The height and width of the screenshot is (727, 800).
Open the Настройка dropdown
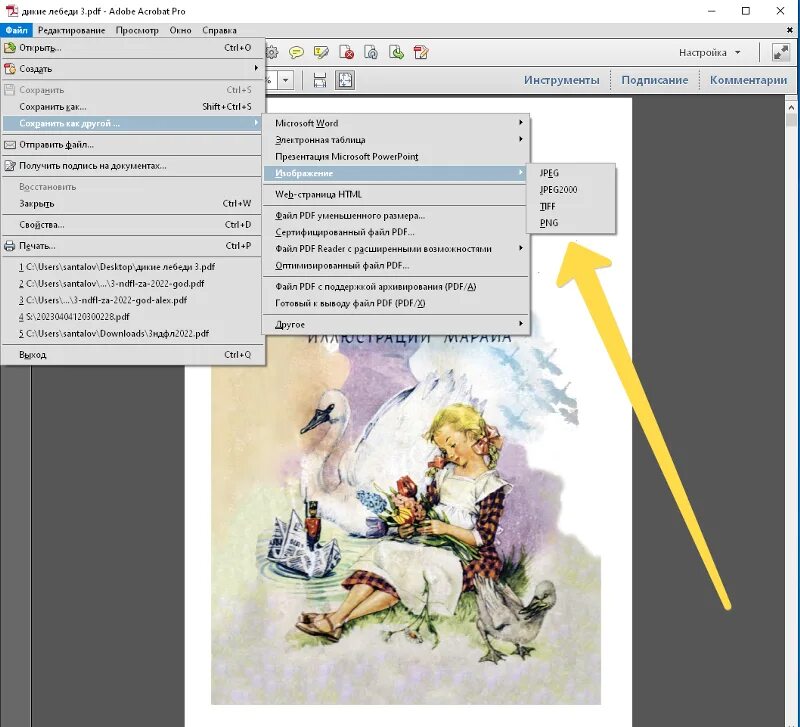(709, 53)
